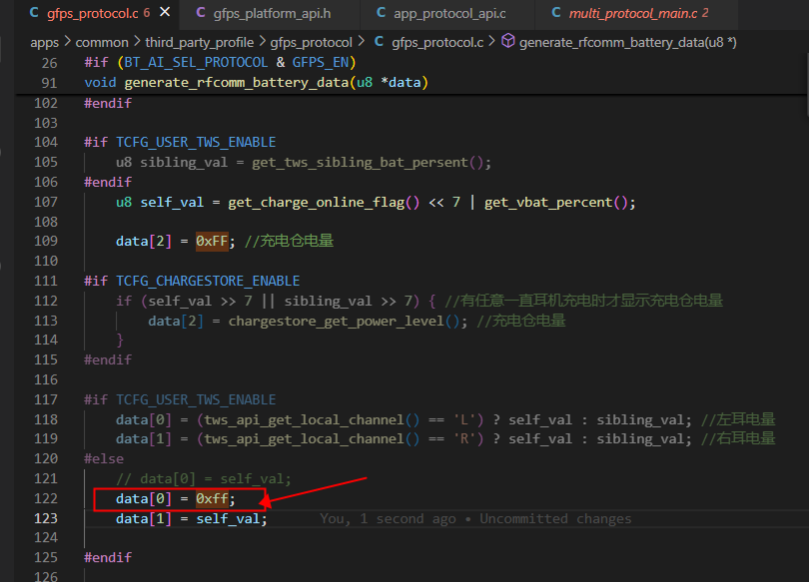809x582 pixels.
Task: Click line number 107 in the gutter
Action: [x=46, y=202]
